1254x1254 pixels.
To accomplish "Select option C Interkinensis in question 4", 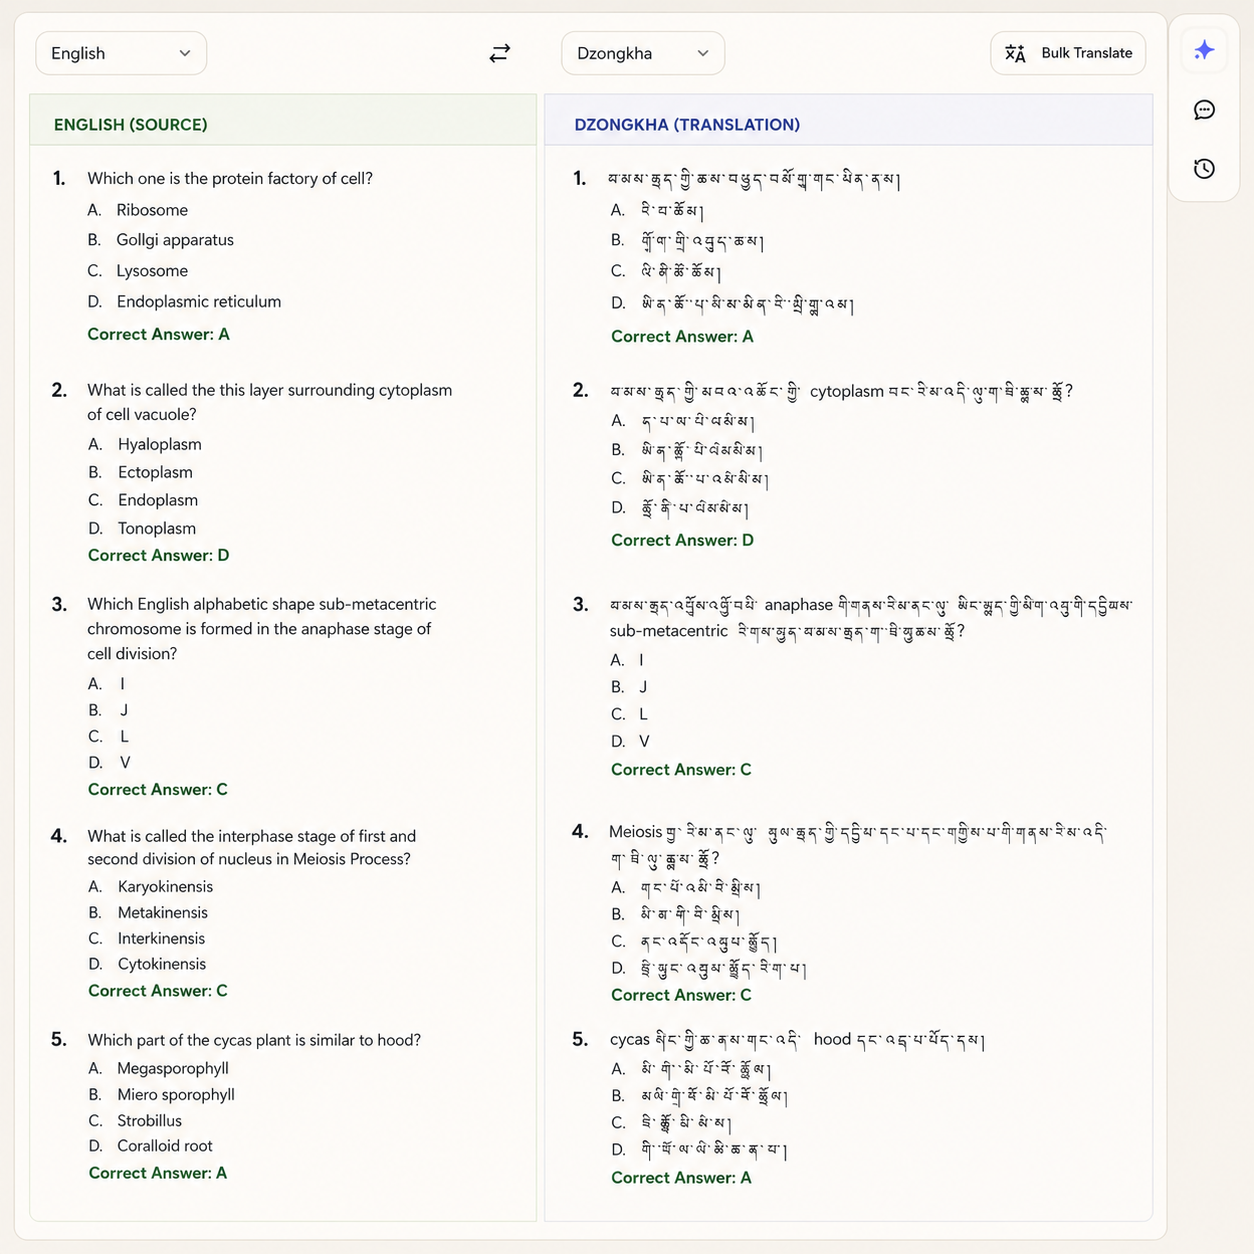I will pos(147,938).
